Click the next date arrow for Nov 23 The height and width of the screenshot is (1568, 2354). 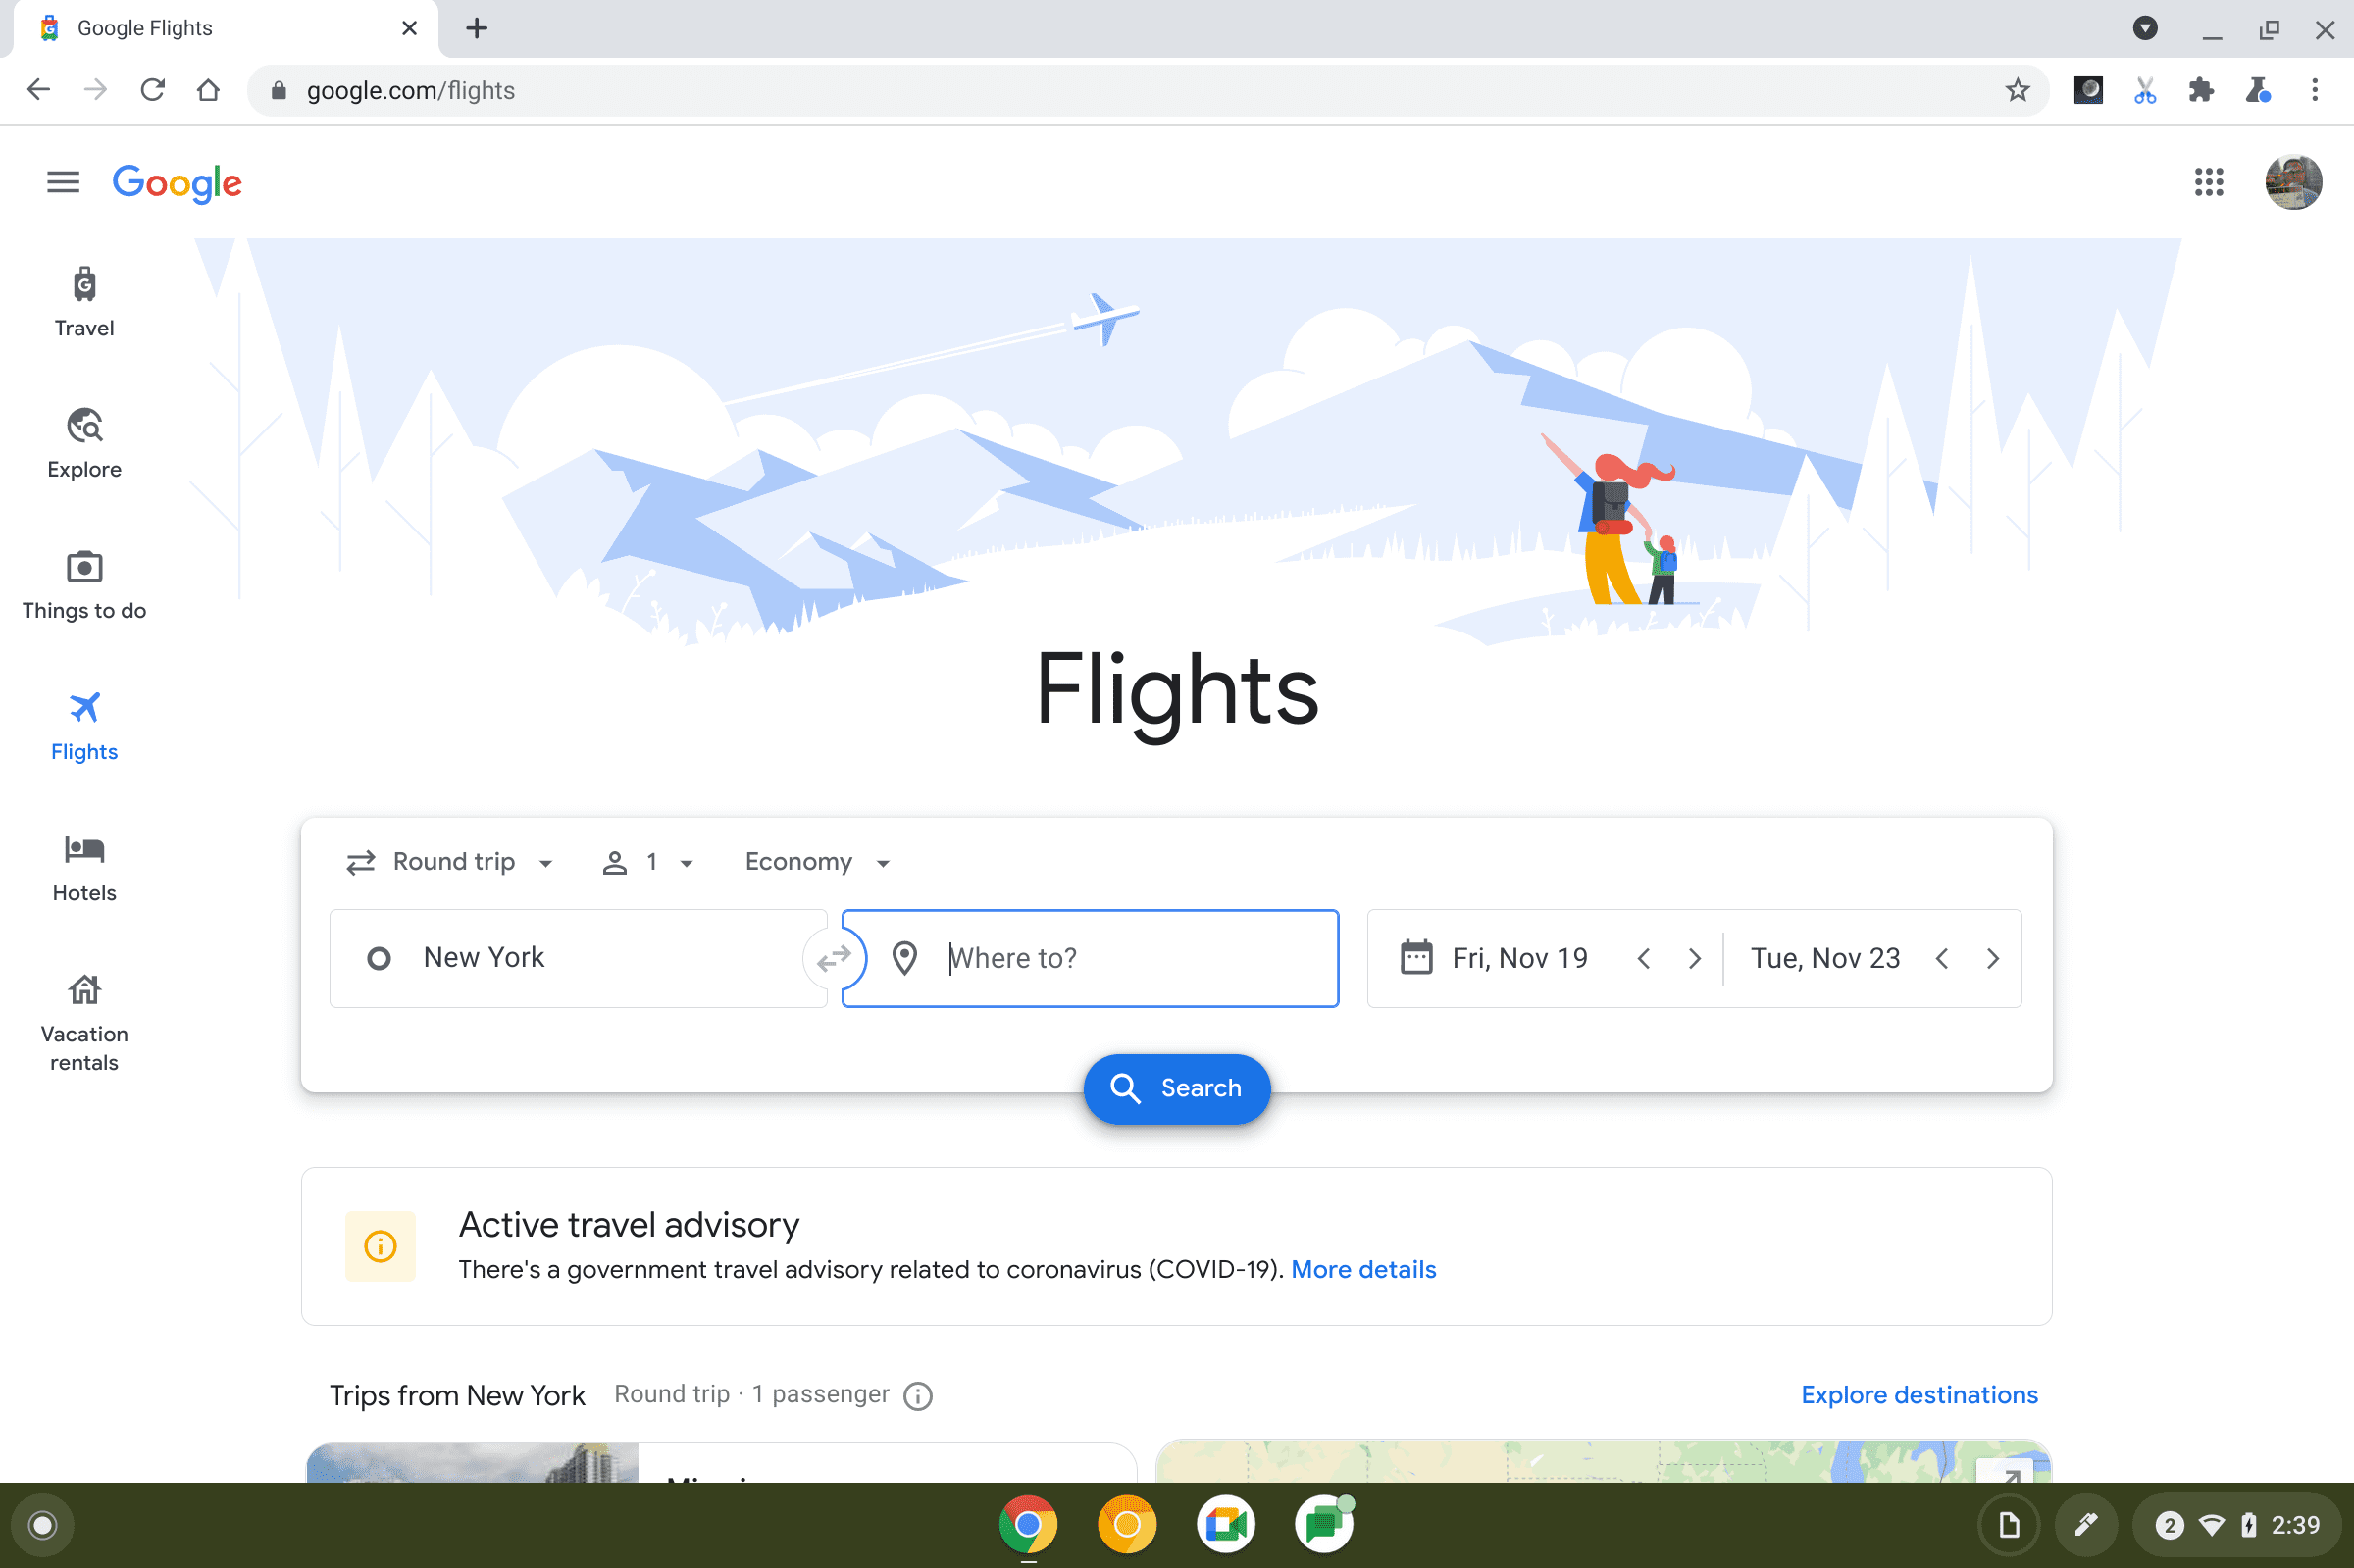point(1995,957)
